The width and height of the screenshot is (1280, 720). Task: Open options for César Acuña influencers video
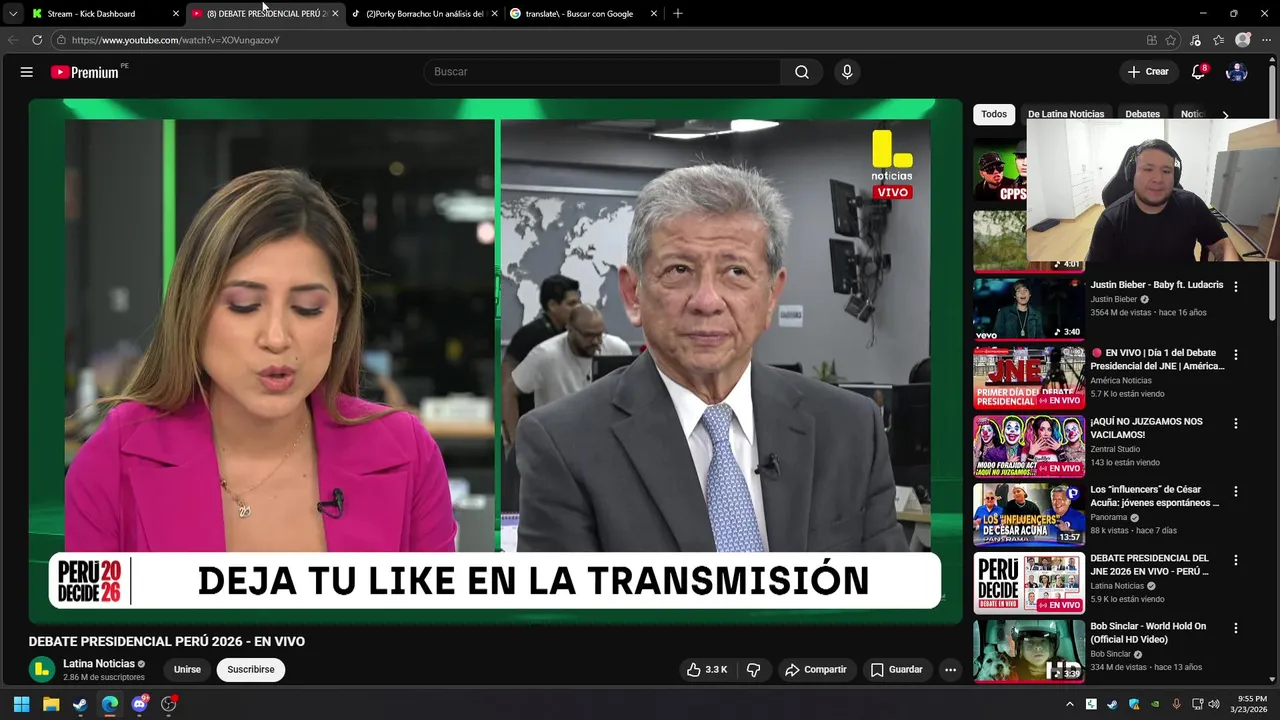tap(1236, 491)
